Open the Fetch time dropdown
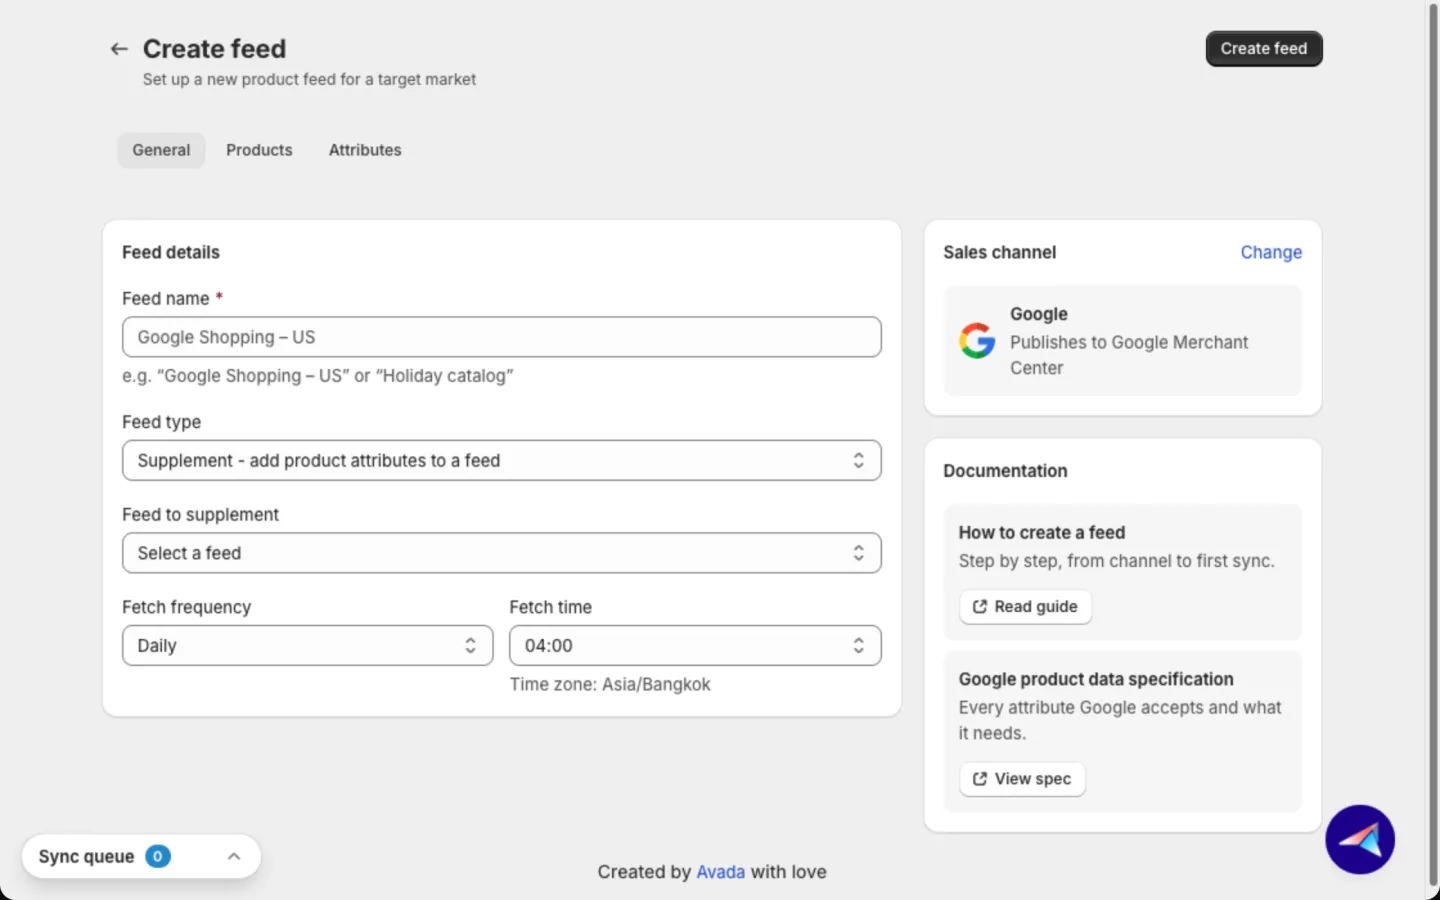The width and height of the screenshot is (1440, 900). pos(695,646)
